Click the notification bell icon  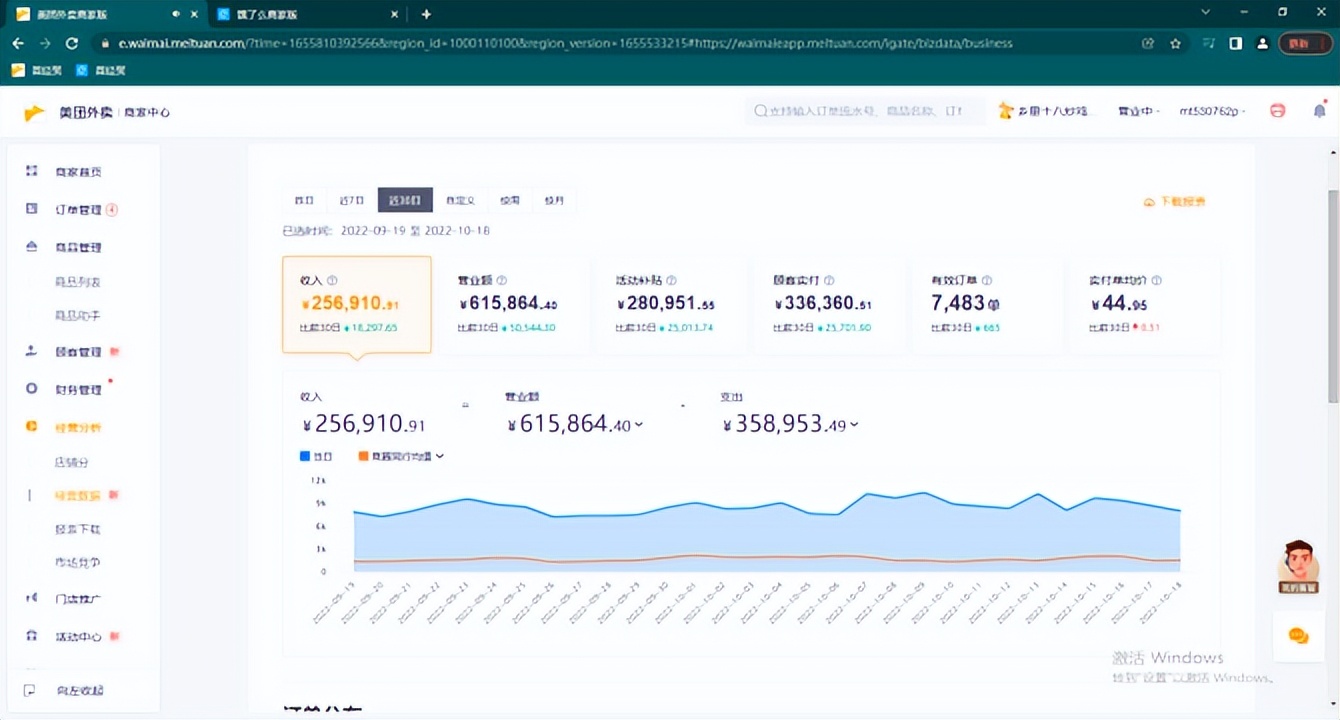(1319, 112)
